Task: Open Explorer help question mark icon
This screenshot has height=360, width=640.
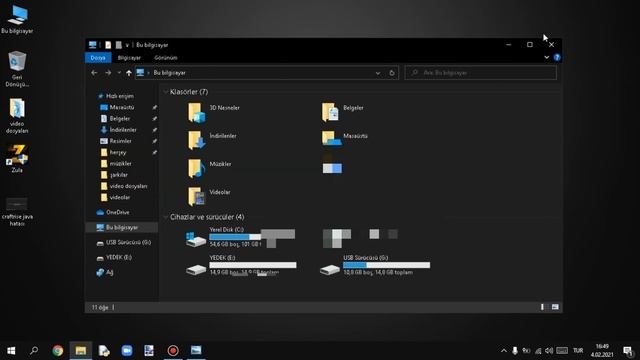Action: [557, 57]
